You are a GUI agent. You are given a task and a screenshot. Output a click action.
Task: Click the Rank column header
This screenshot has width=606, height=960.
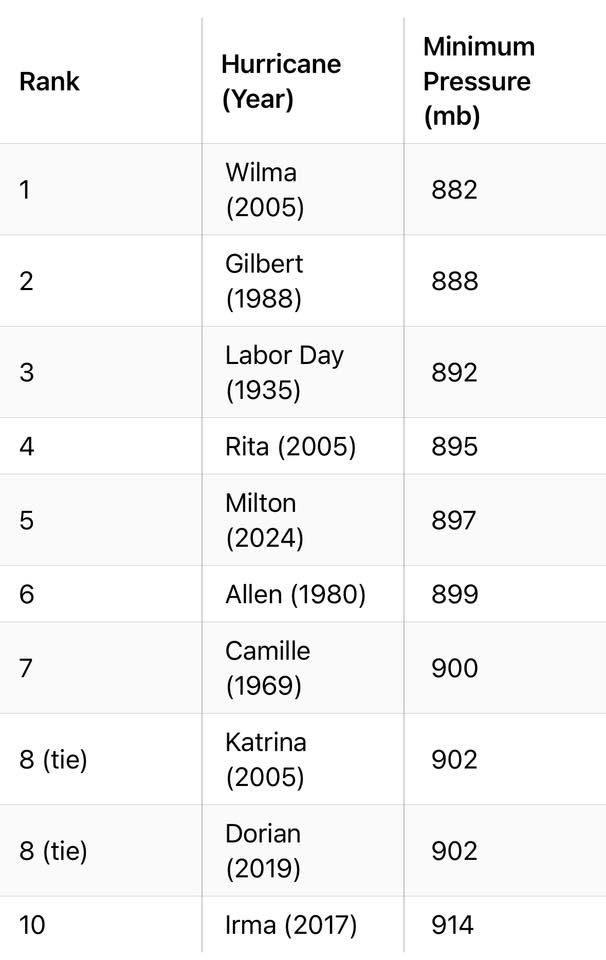[x=49, y=81]
